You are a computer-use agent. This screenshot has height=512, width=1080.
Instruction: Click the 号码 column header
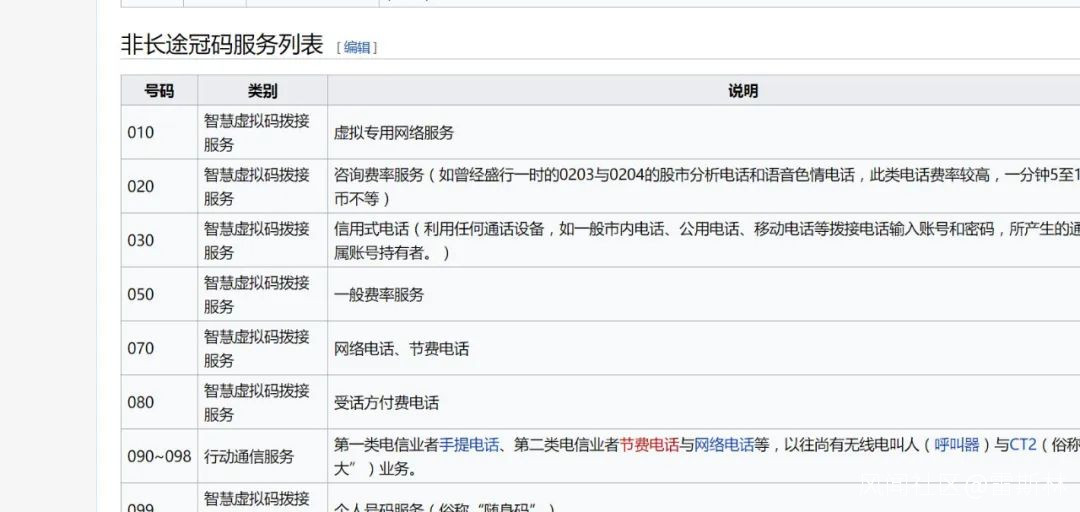[159, 90]
